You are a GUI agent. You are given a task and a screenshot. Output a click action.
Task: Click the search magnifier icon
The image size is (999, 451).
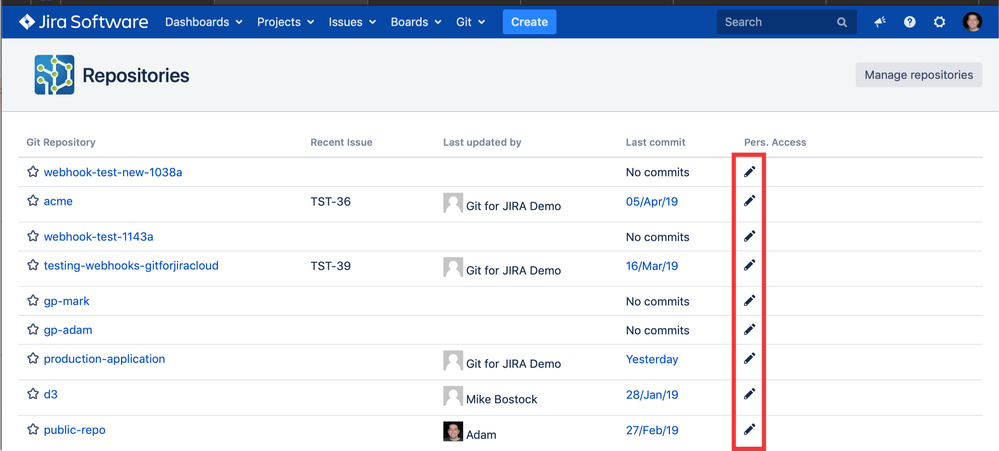coord(842,22)
